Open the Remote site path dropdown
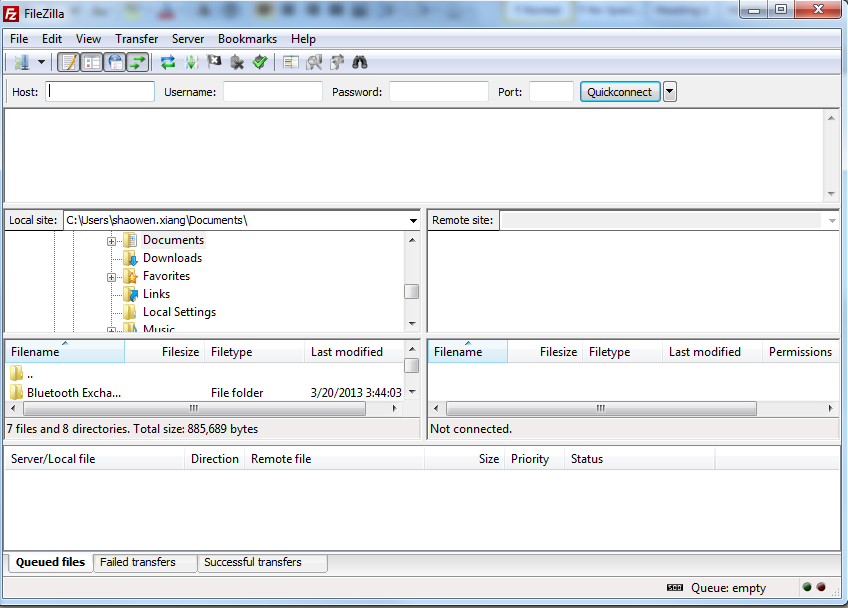The height and width of the screenshot is (608, 848). tap(832, 220)
